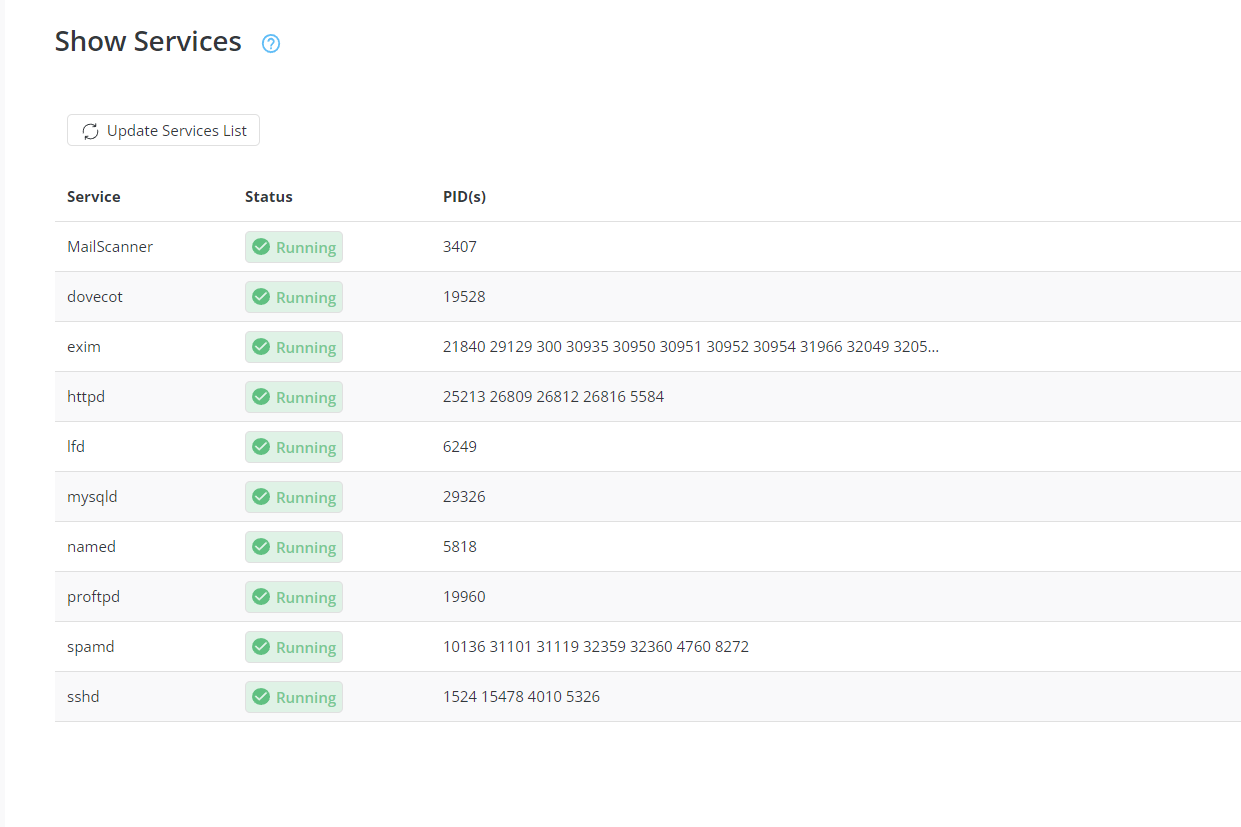Select the Service column header
Viewport: 1241px width, 827px height.
click(x=94, y=197)
